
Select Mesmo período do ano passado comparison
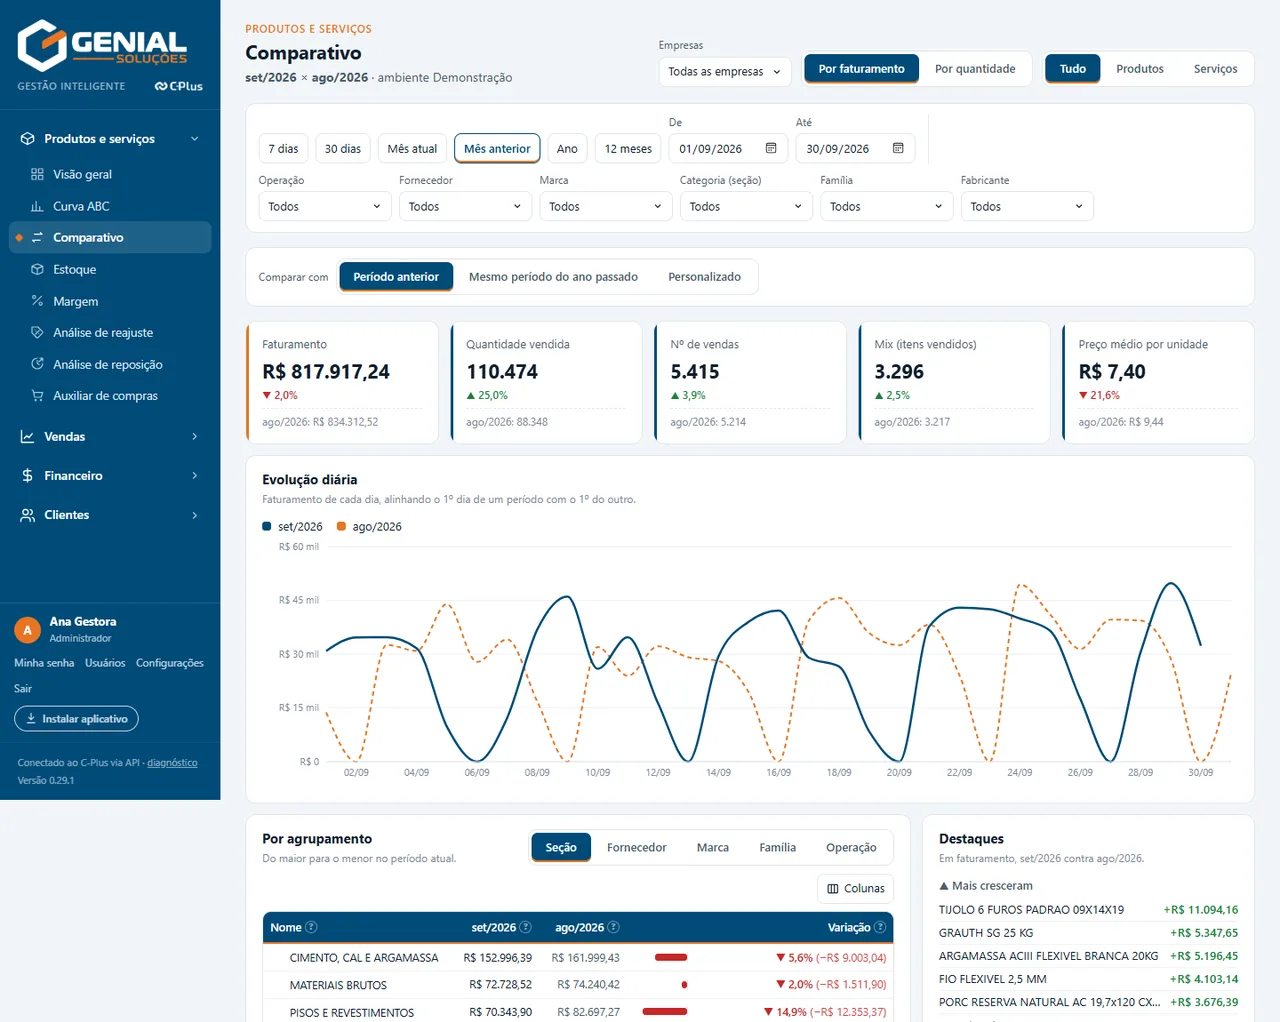(553, 277)
